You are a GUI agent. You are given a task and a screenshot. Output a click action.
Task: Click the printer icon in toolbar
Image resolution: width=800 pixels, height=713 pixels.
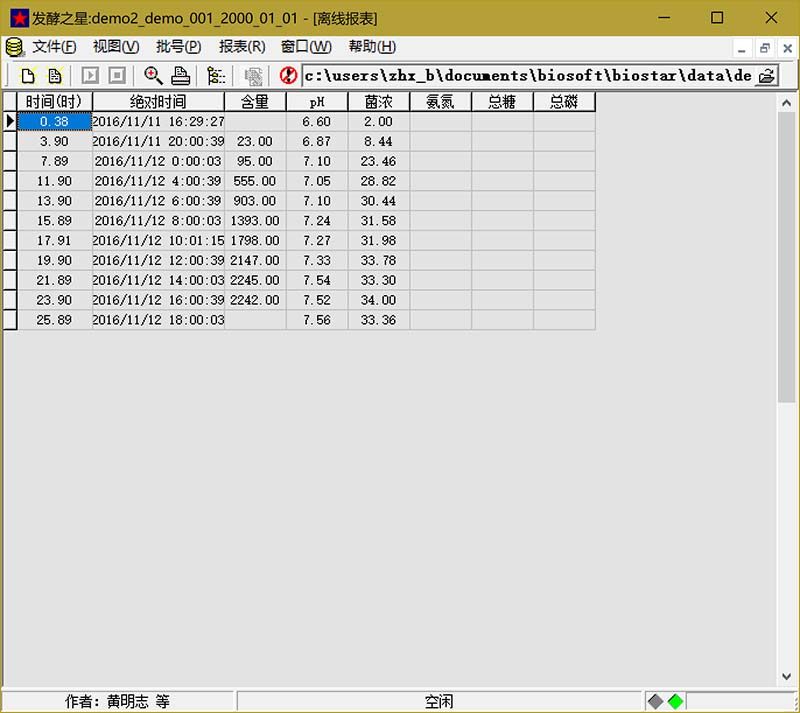coord(180,75)
